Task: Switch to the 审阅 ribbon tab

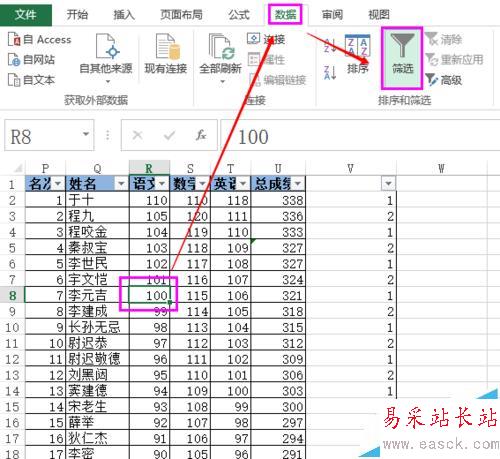Action: point(332,15)
